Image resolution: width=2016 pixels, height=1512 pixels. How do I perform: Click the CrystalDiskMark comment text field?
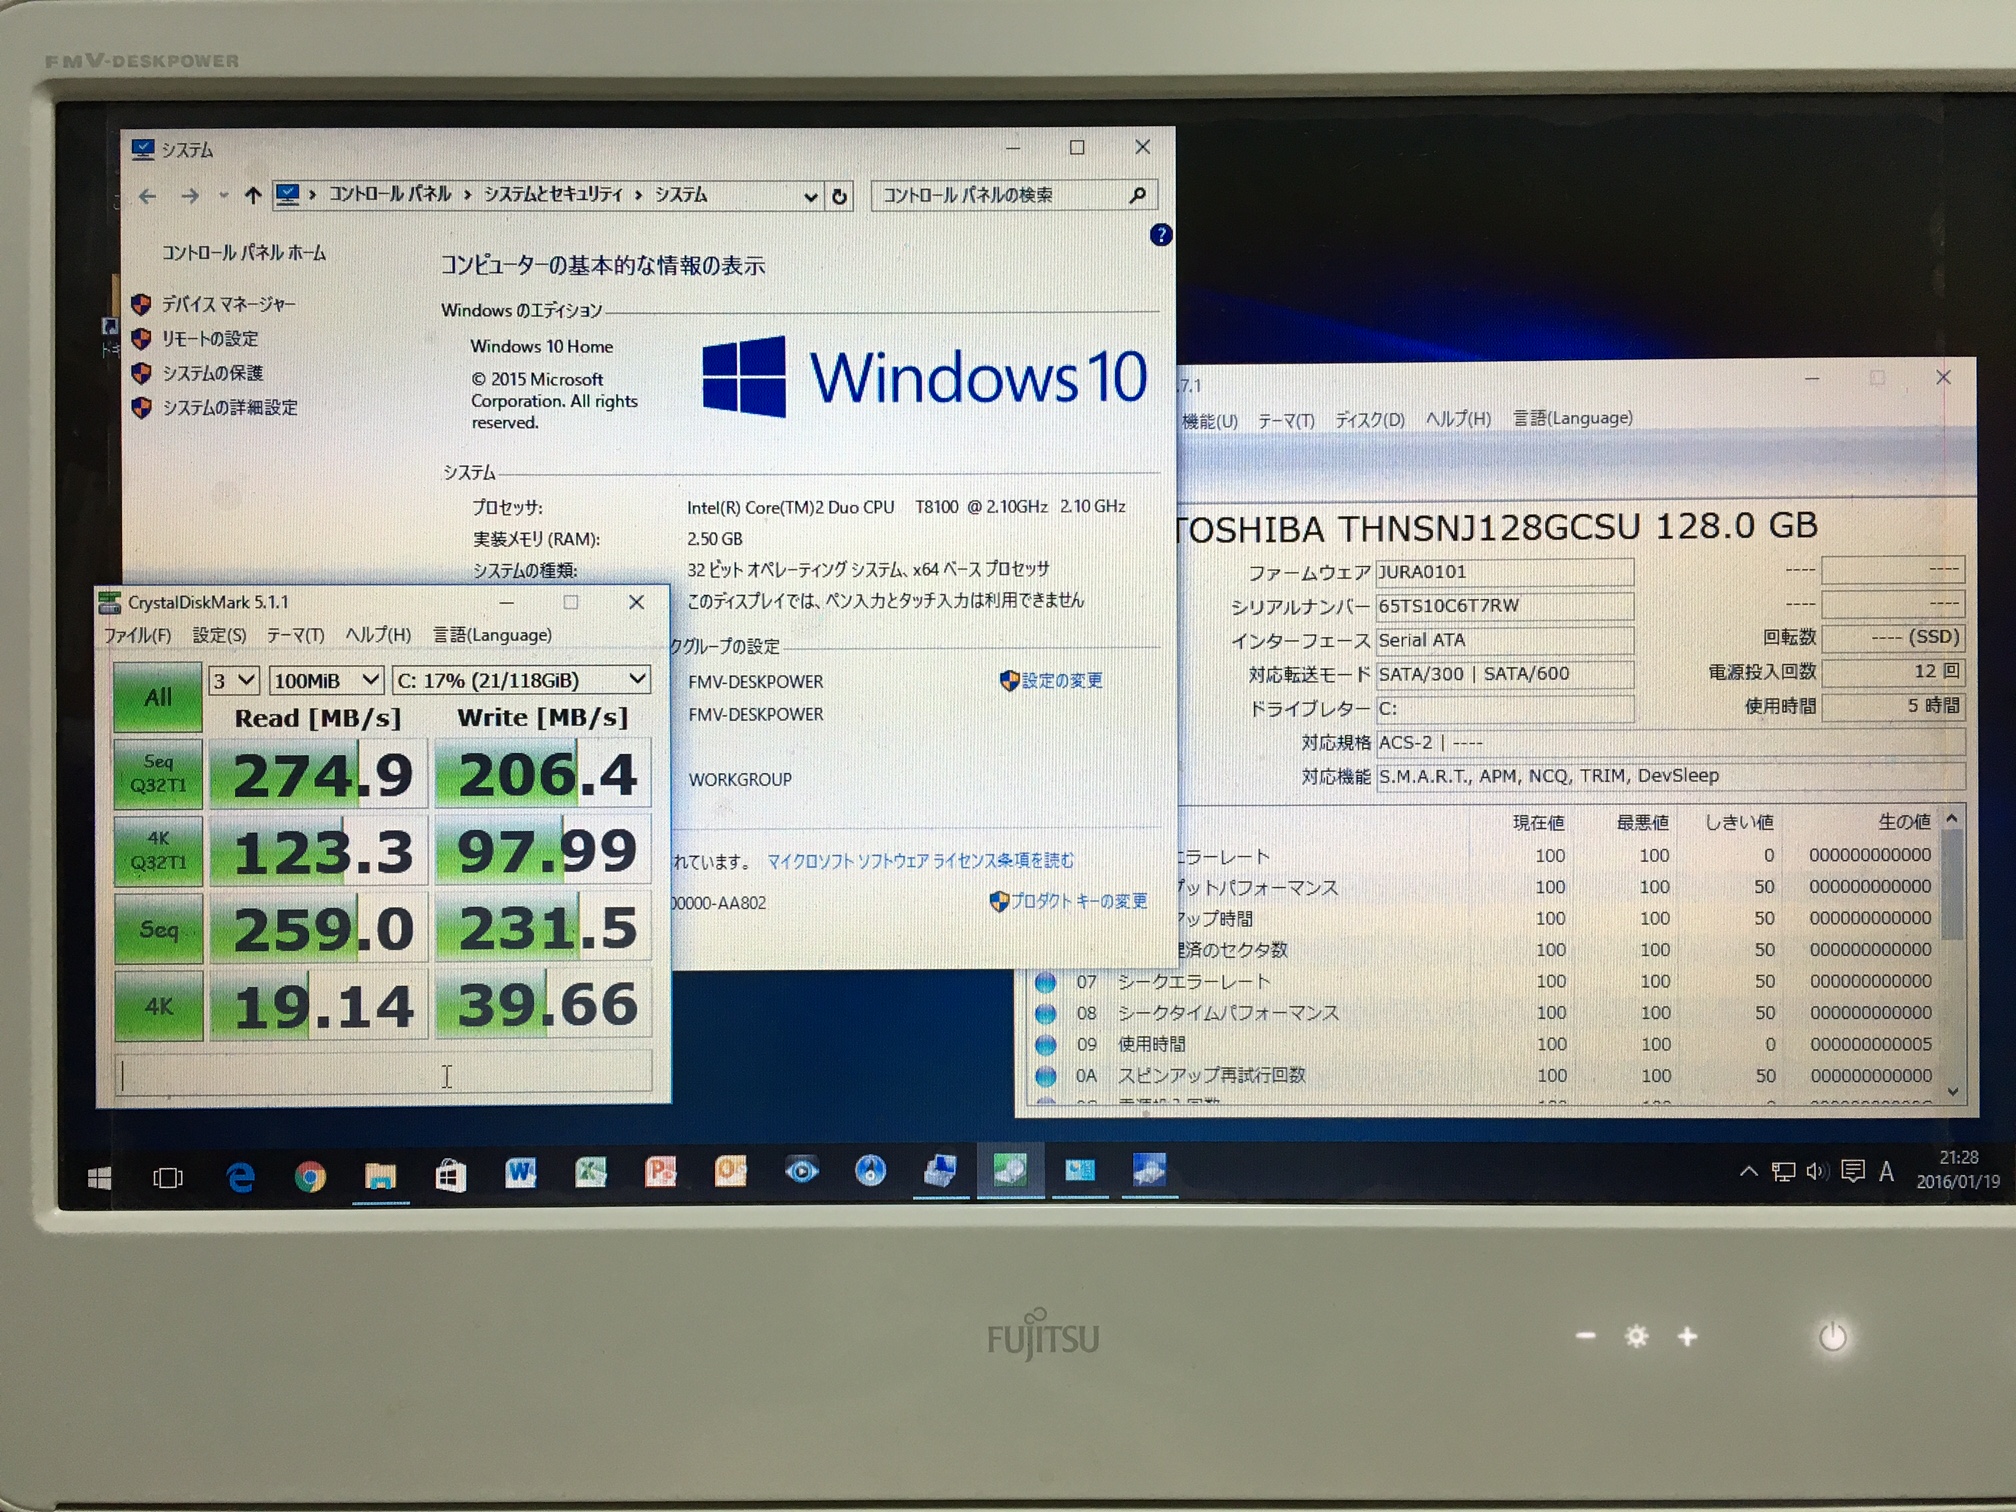[383, 1075]
